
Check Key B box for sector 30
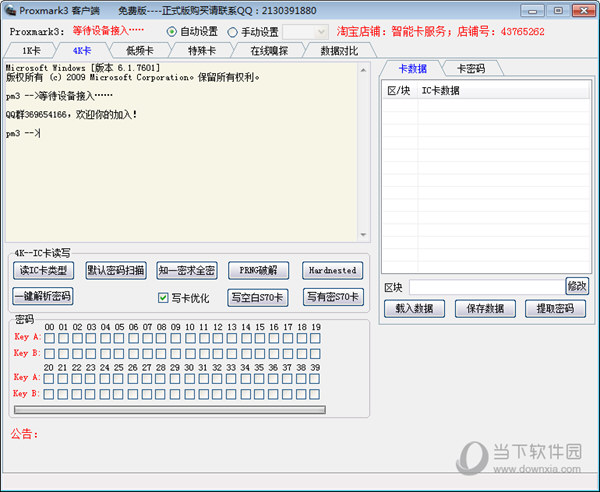coord(189,394)
